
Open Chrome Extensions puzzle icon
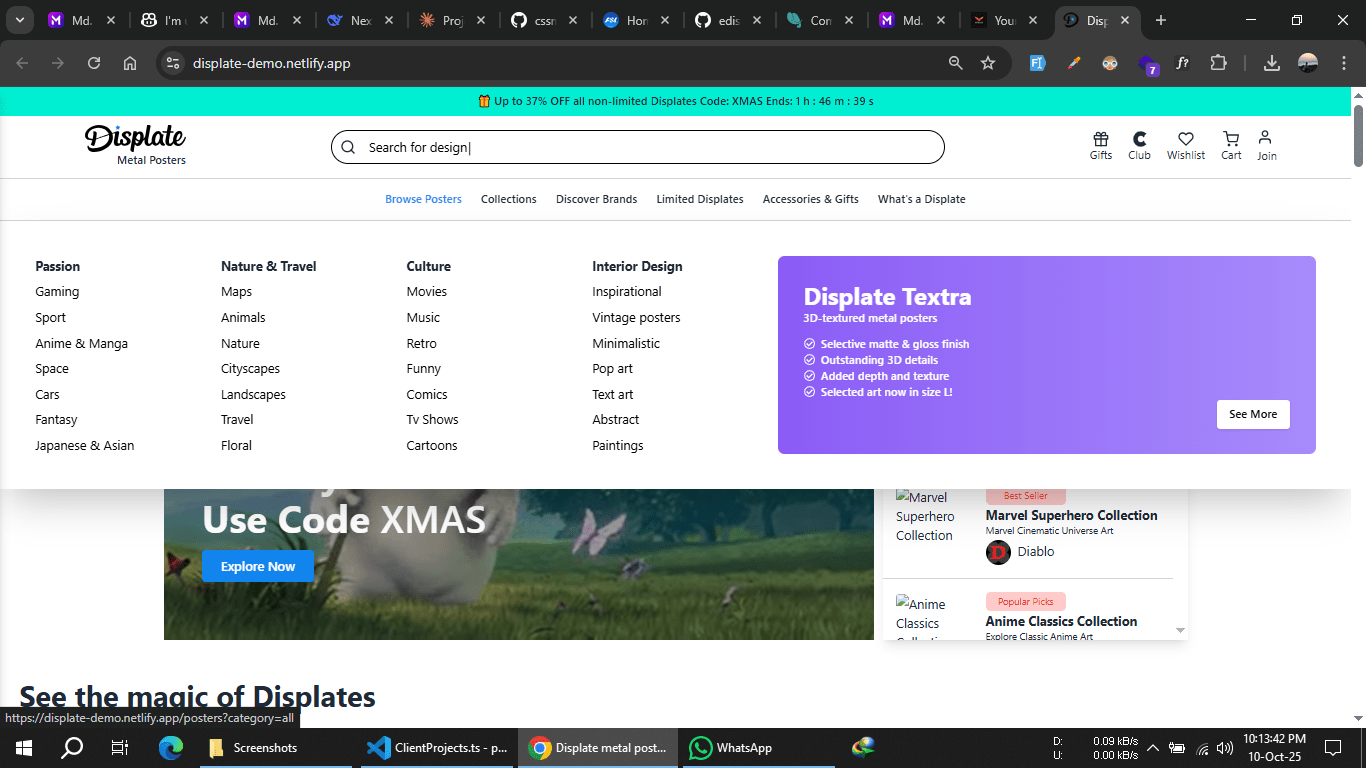[x=1217, y=63]
